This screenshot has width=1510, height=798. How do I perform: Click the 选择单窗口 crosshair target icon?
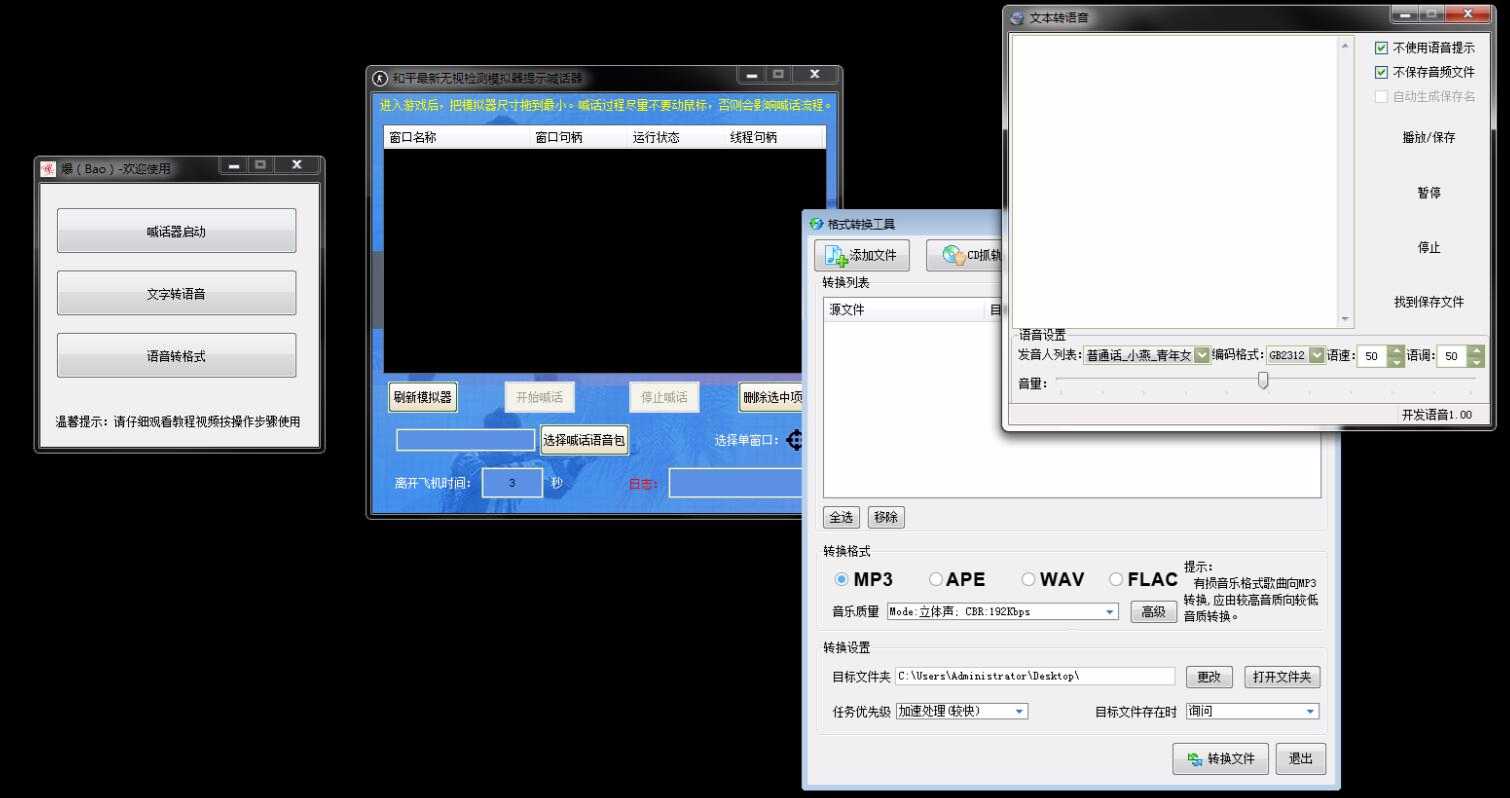pyautogui.click(x=795, y=440)
